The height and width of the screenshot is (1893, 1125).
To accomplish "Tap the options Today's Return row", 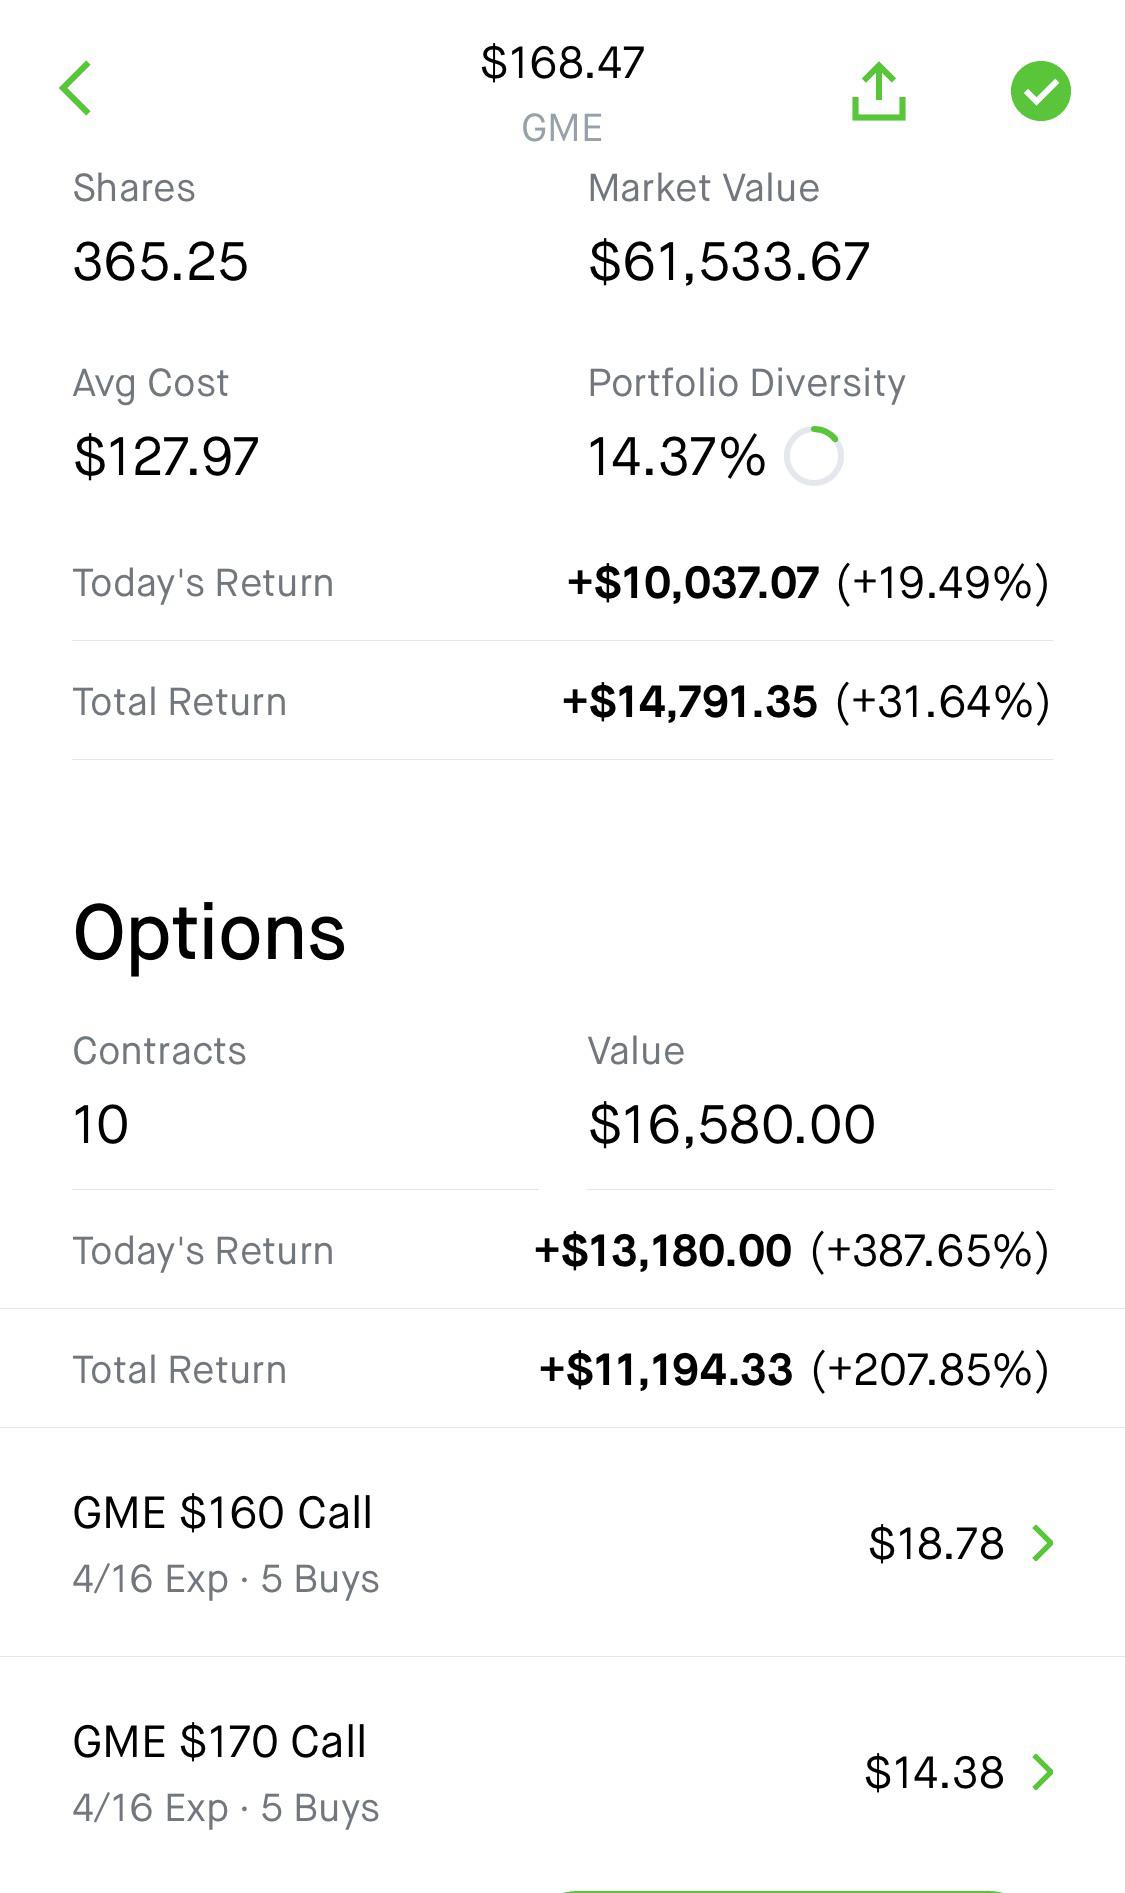I will [x=562, y=1251].
